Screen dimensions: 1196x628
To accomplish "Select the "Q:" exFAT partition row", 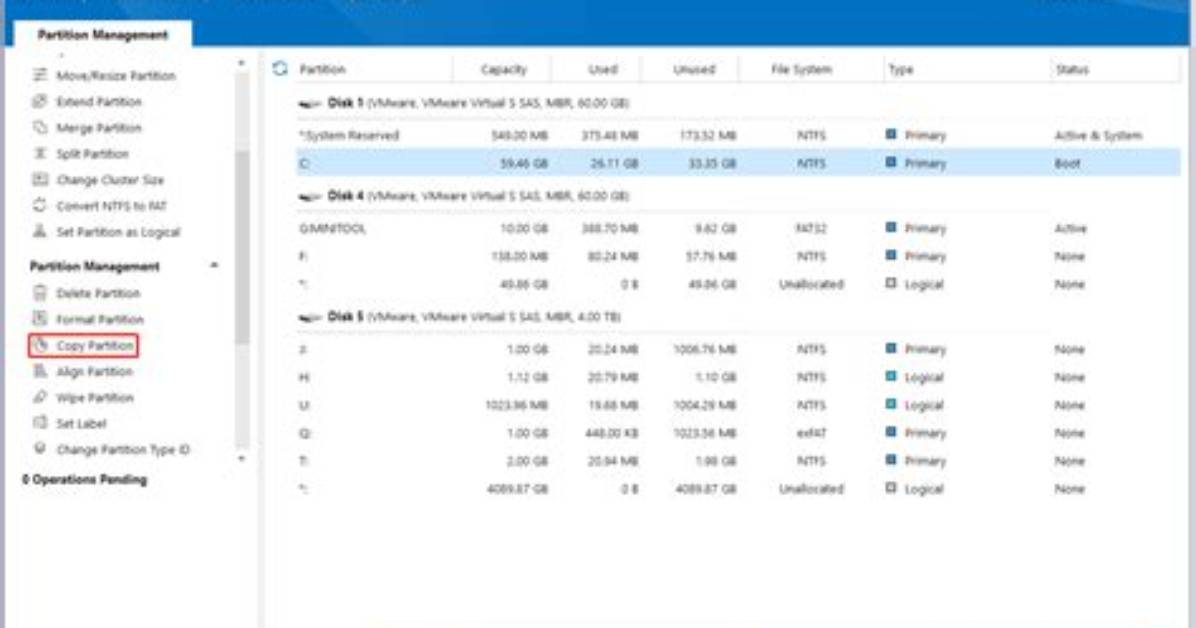I will (738, 433).
